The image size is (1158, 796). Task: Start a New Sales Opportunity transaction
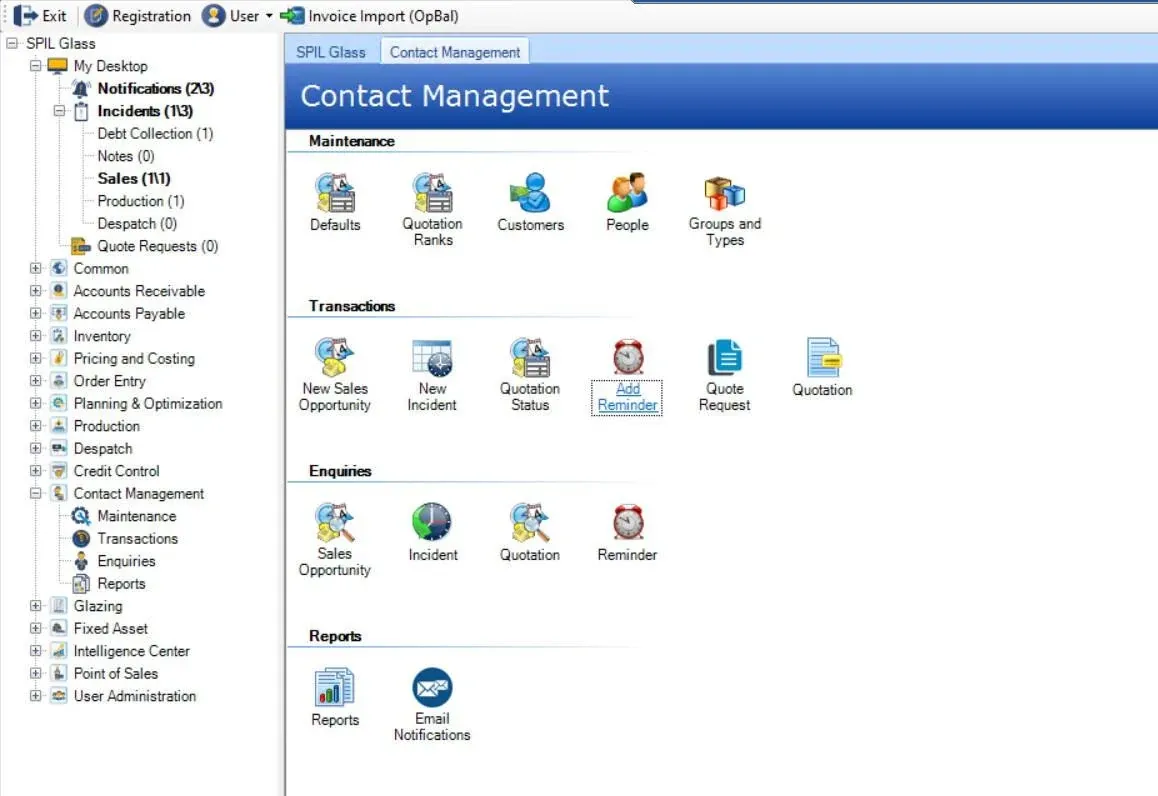335,357
